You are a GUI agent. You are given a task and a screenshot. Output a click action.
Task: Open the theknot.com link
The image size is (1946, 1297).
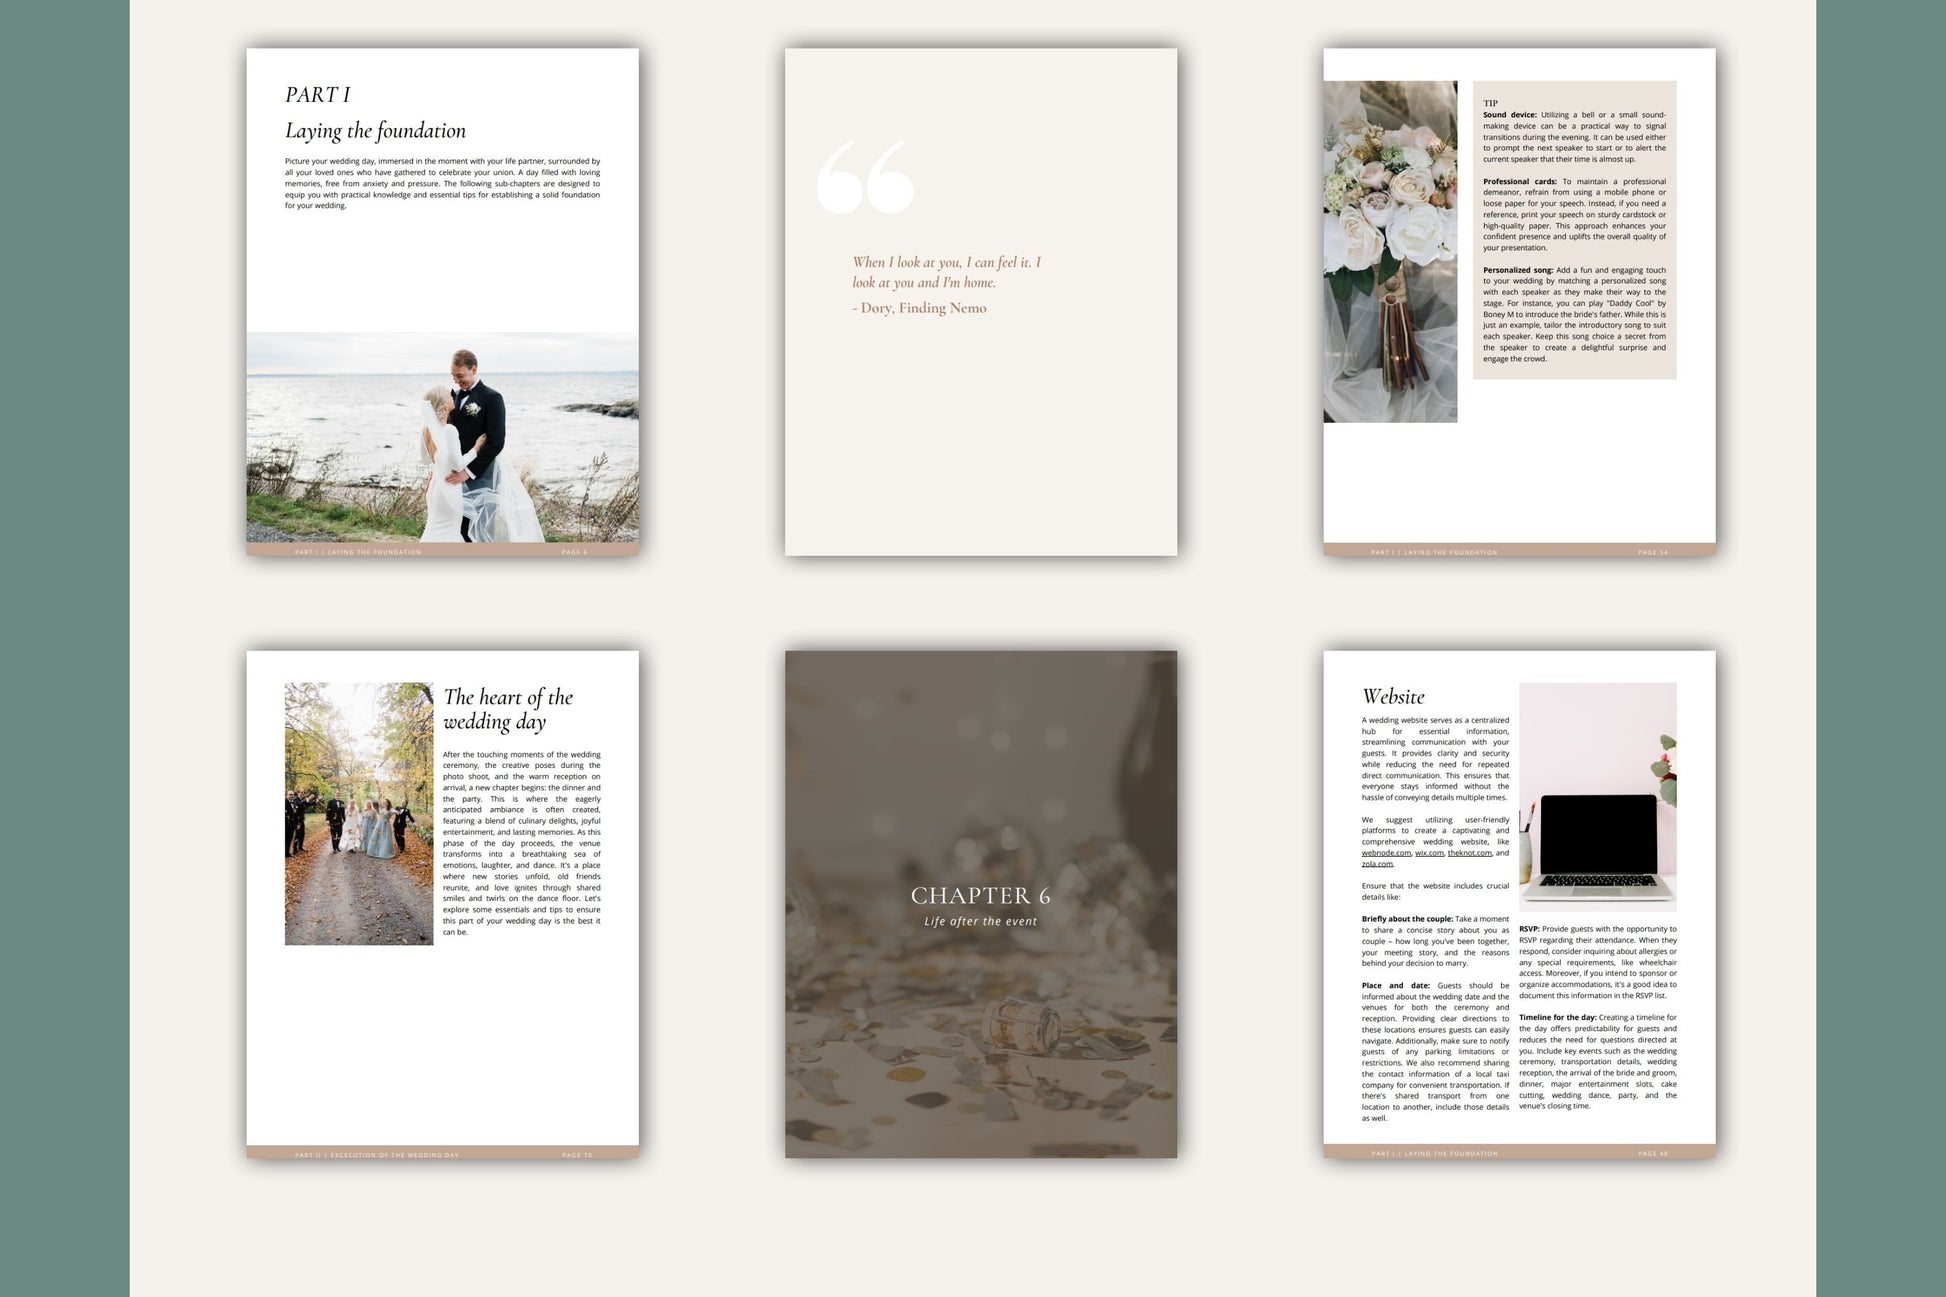tap(1469, 853)
